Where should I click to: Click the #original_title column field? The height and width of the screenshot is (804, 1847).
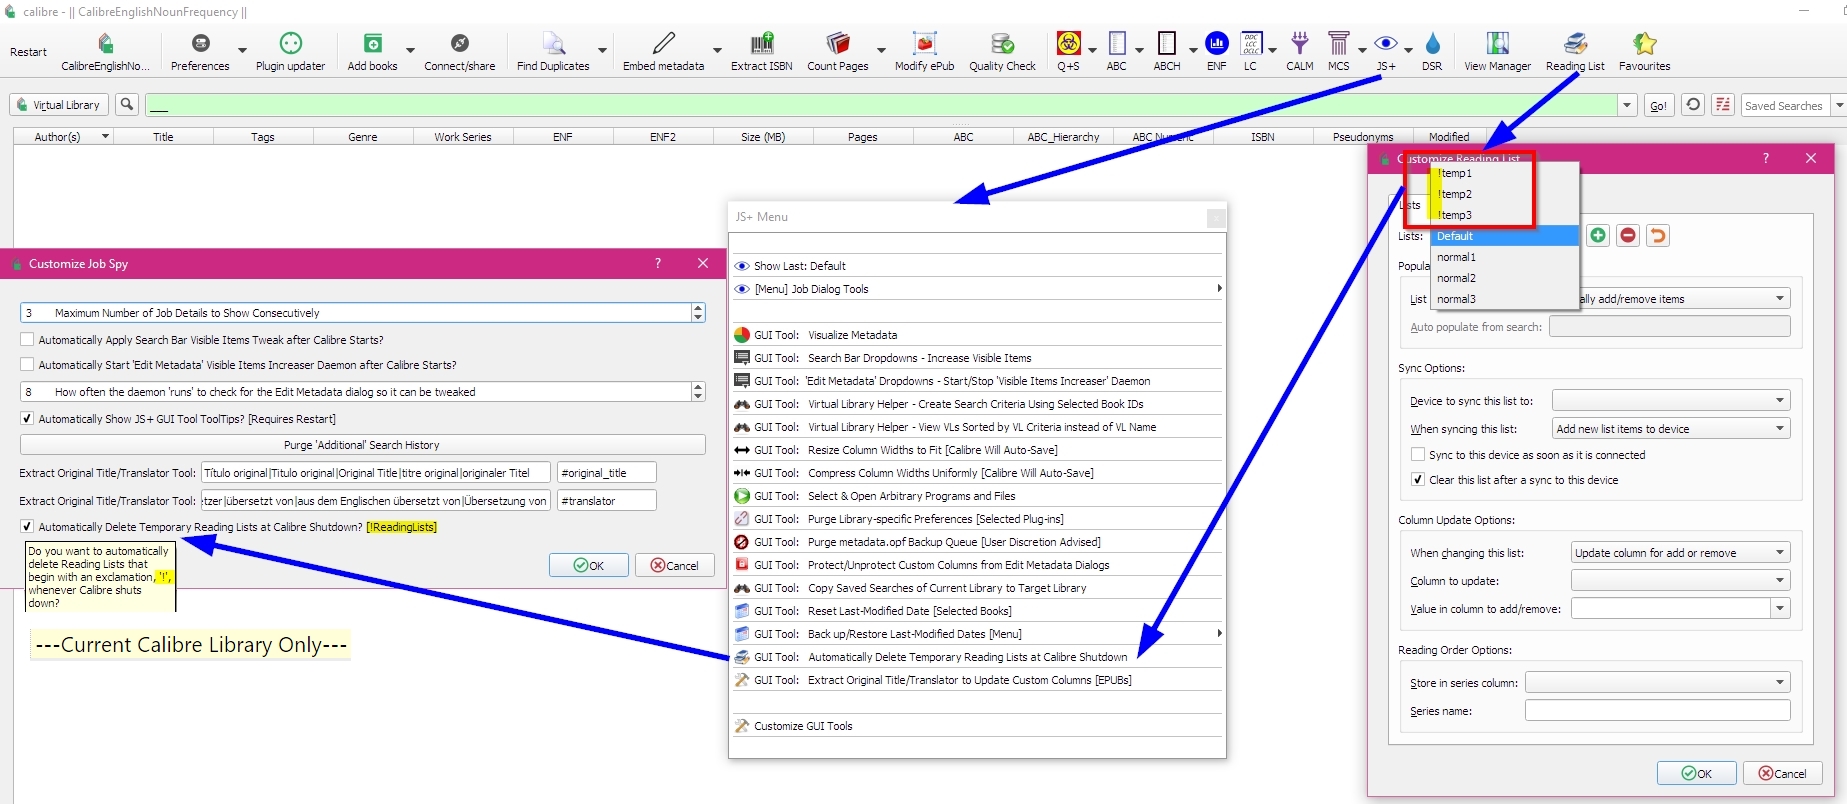606,473
